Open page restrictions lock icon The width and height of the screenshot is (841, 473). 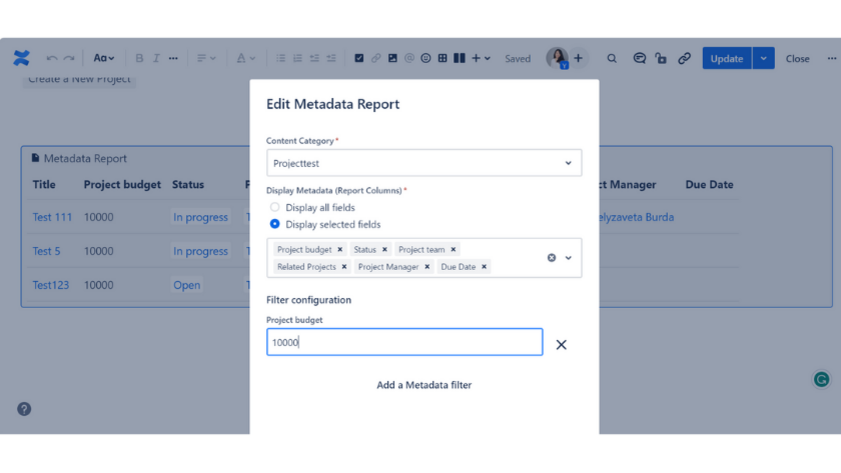point(661,58)
